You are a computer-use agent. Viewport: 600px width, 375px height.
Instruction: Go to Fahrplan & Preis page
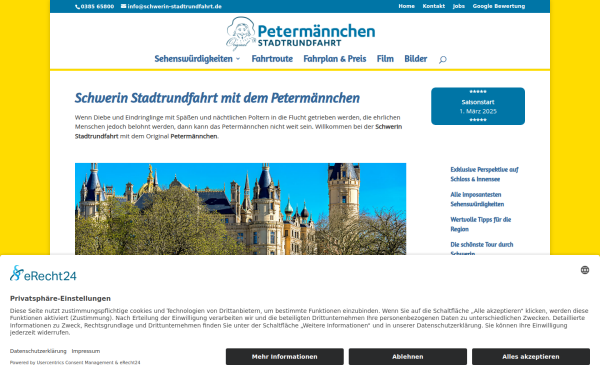335,59
